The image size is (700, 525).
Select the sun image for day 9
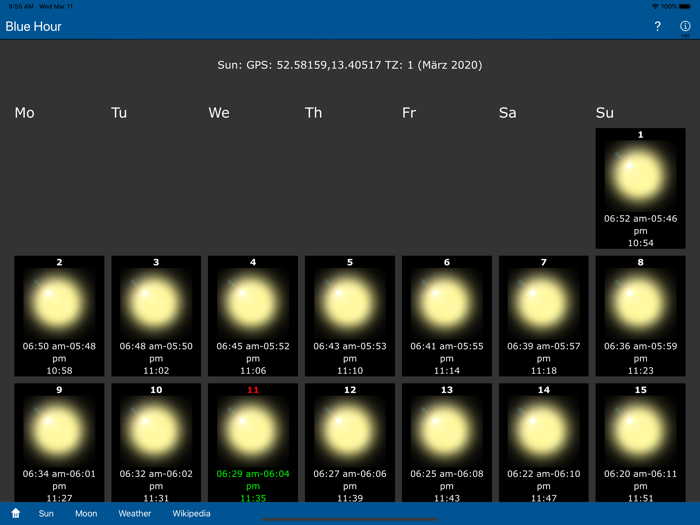point(59,431)
